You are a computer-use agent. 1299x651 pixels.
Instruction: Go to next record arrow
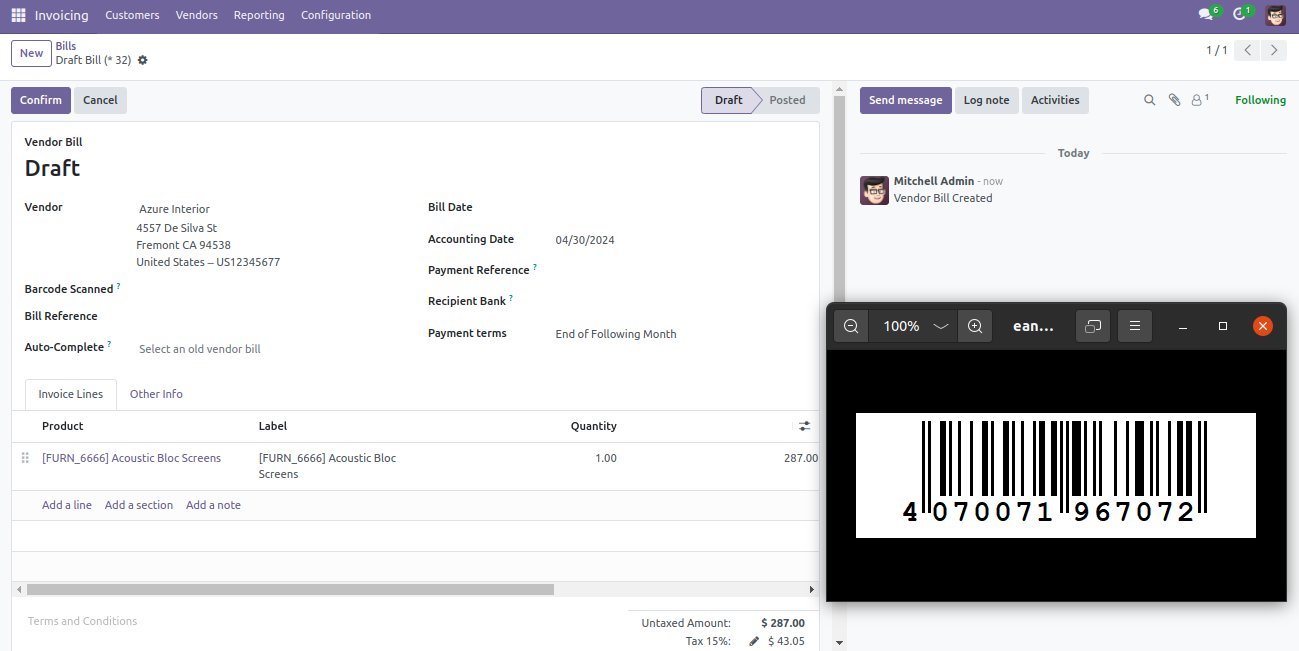1274,50
